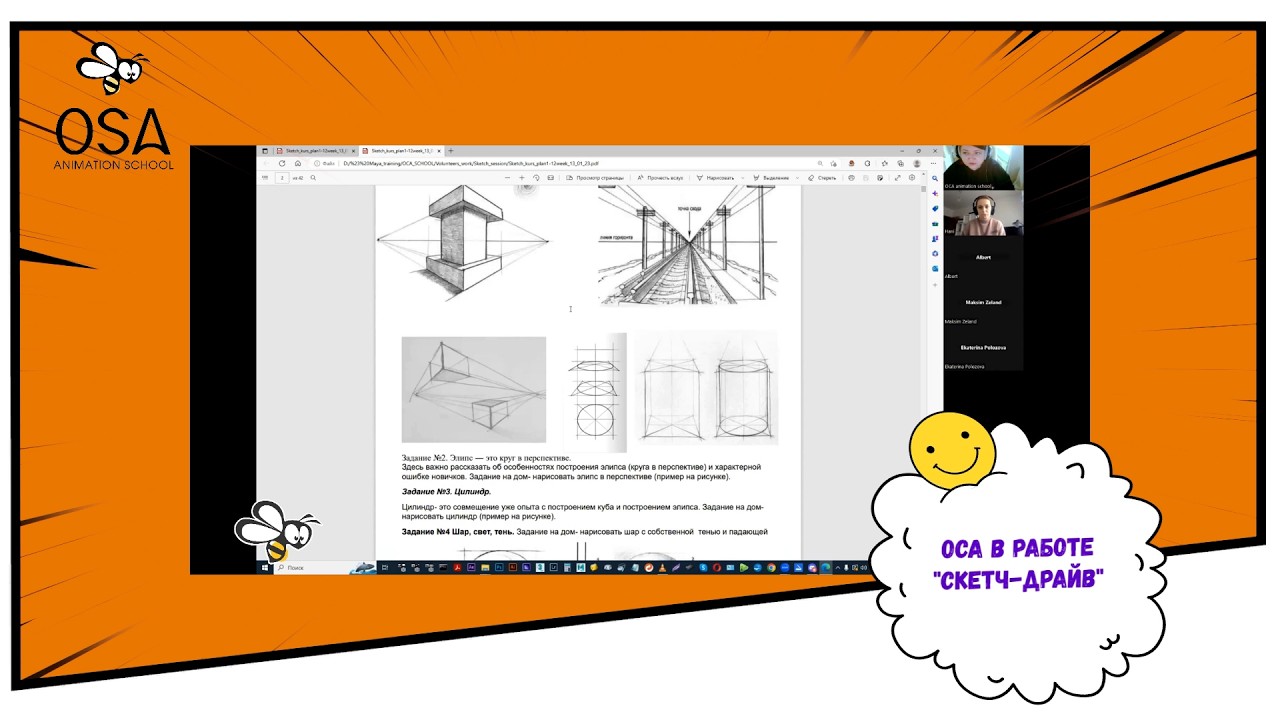The width and height of the screenshot is (1280, 720).
Task: Select the Ekaterina Polezova participant tile
Action: [x=983, y=348]
